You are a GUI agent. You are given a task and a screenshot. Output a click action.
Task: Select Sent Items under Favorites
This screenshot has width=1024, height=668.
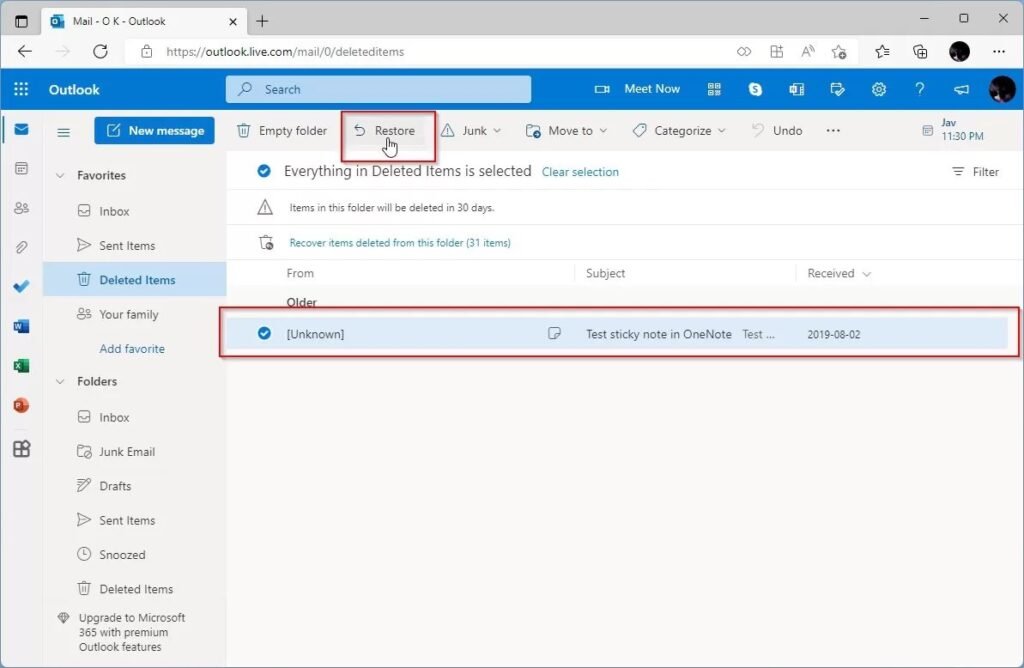click(135, 246)
